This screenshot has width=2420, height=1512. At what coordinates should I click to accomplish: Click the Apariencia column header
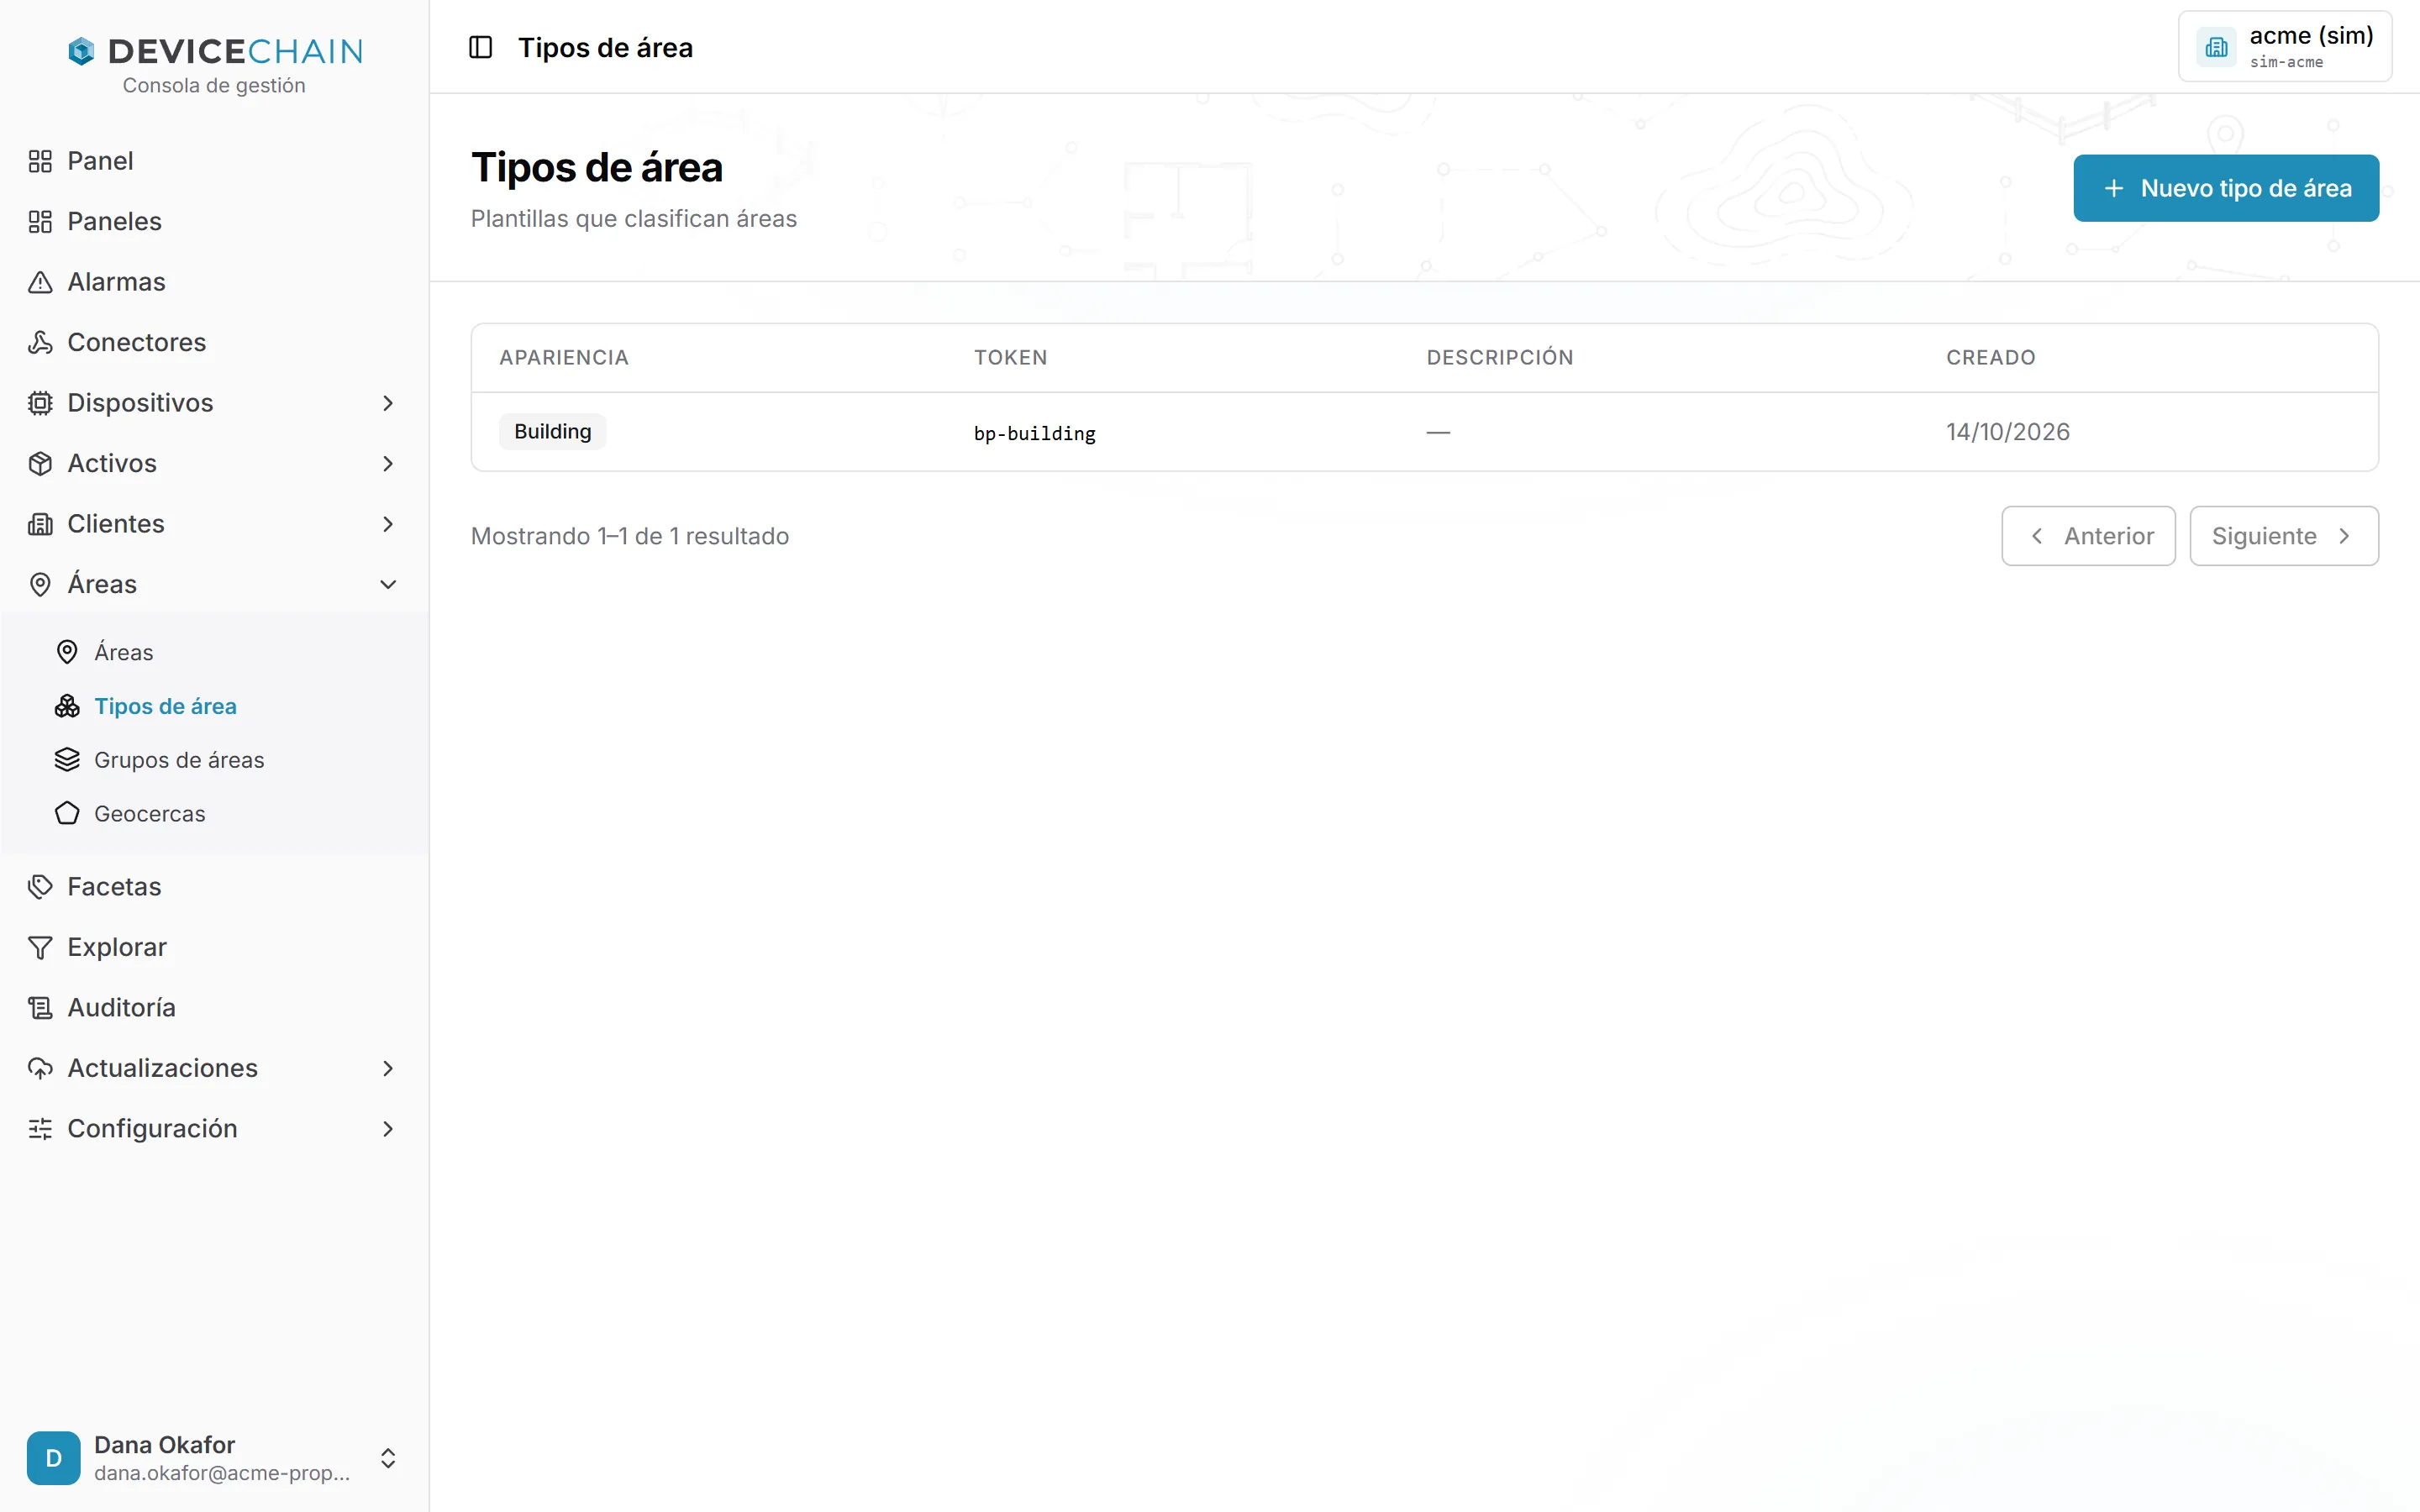click(564, 358)
